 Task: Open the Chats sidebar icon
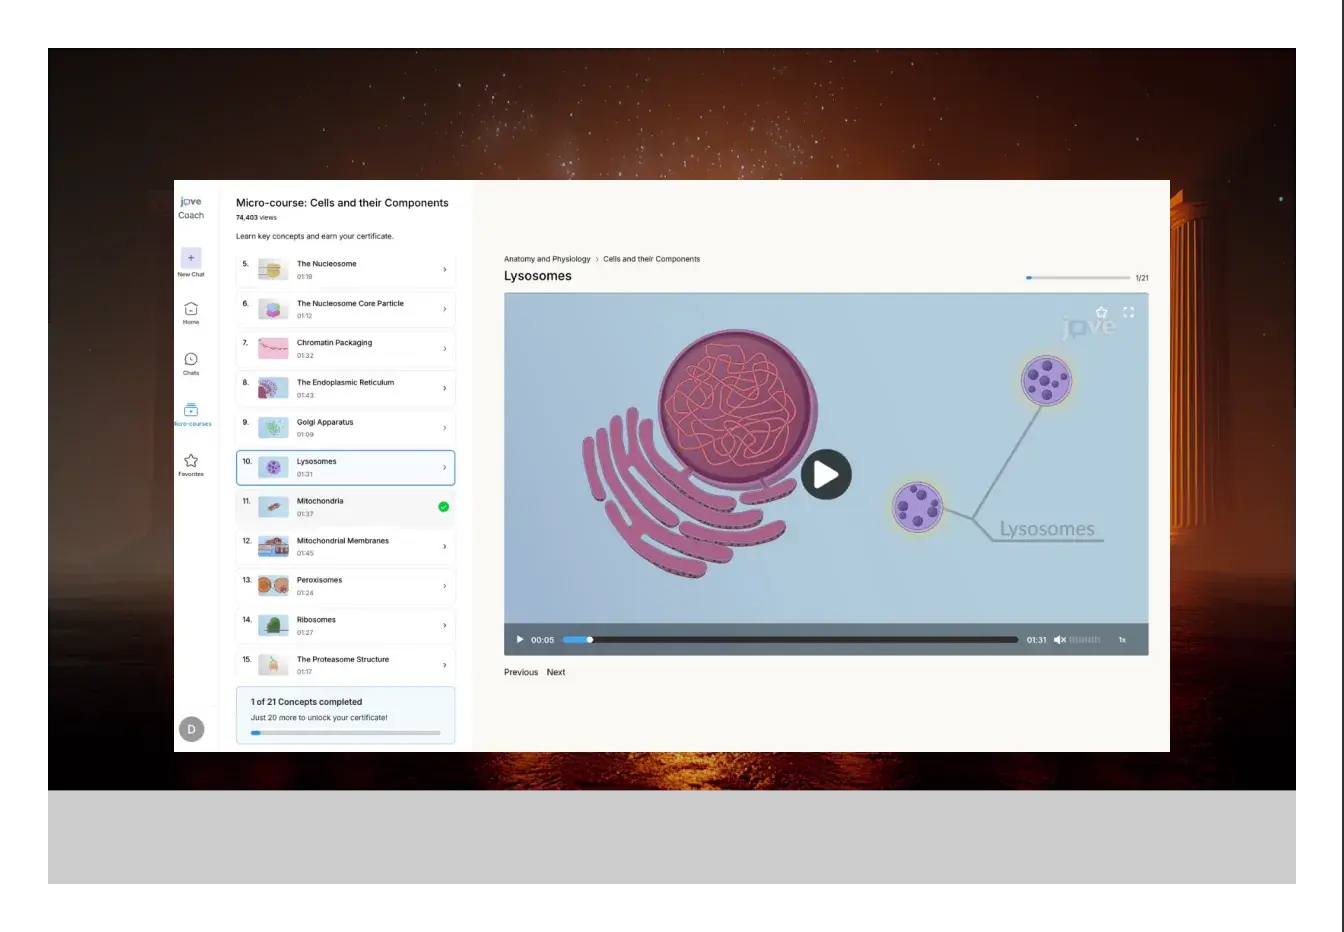point(191,359)
